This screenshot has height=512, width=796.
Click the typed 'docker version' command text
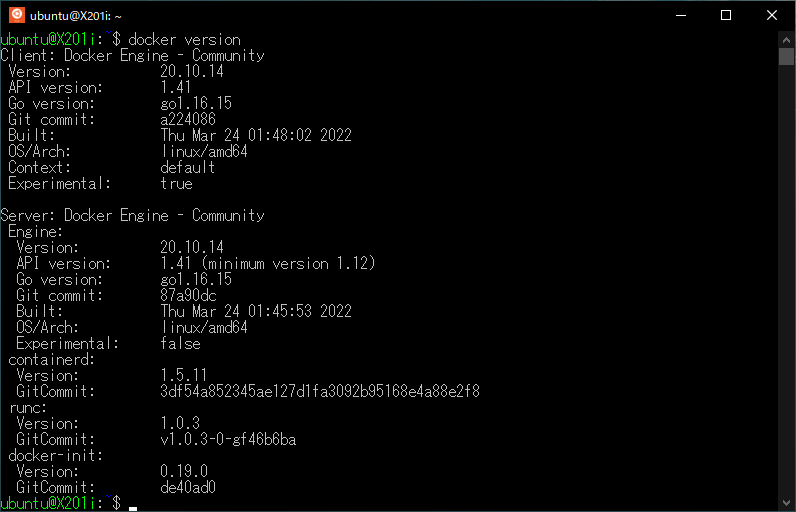tap(184, 39)
